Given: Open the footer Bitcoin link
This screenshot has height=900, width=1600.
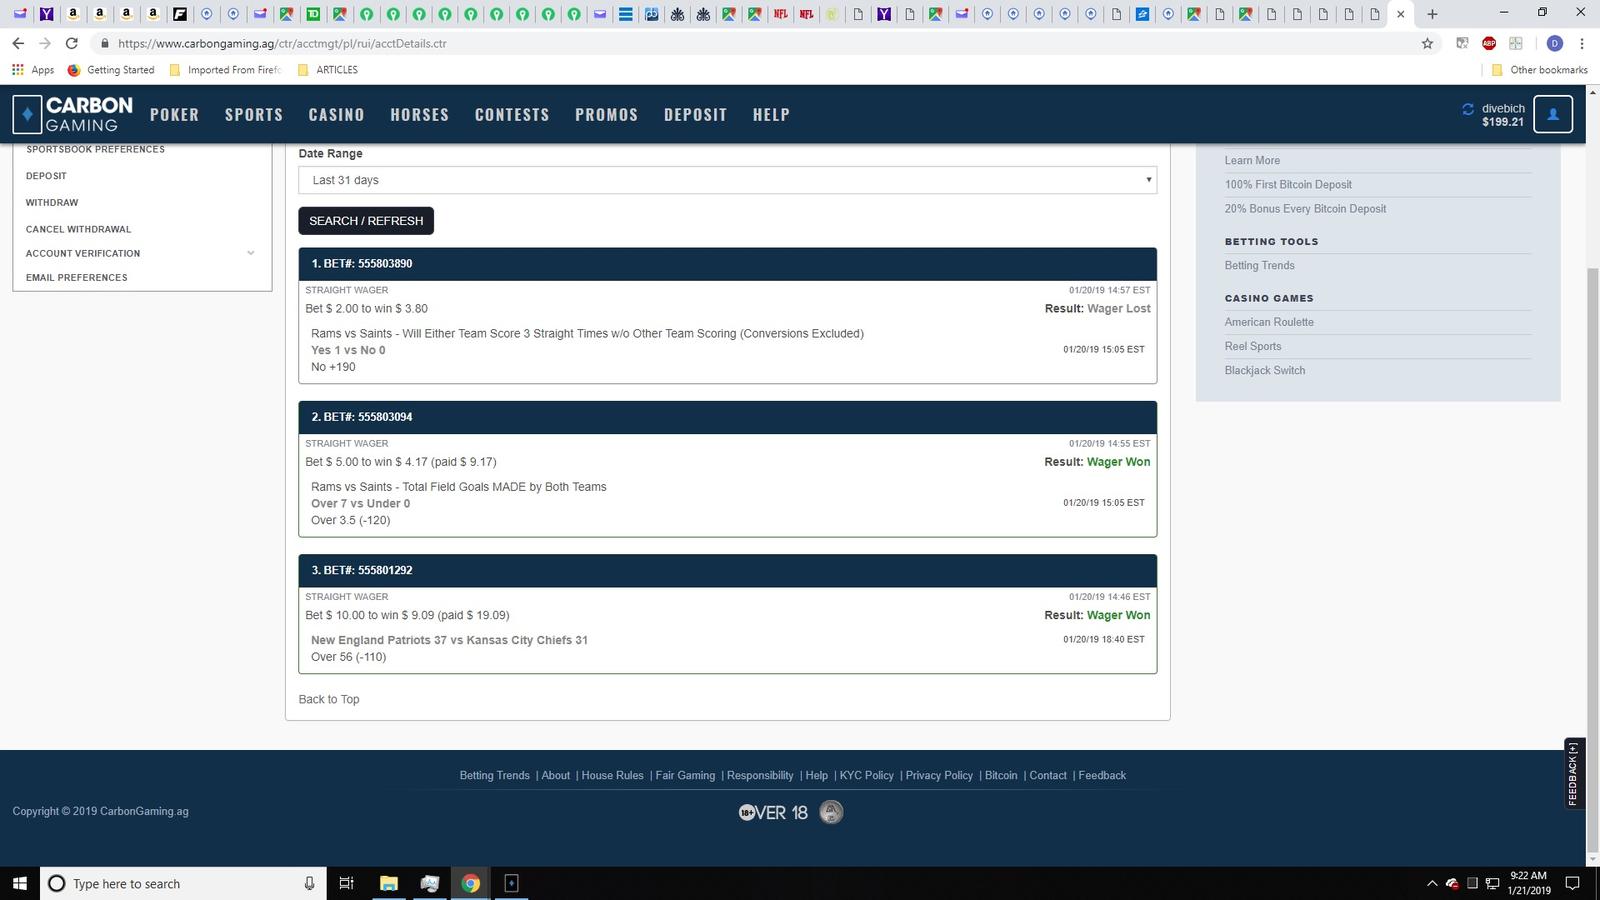Looking at the screenshot, I should tap(1001, 776).
